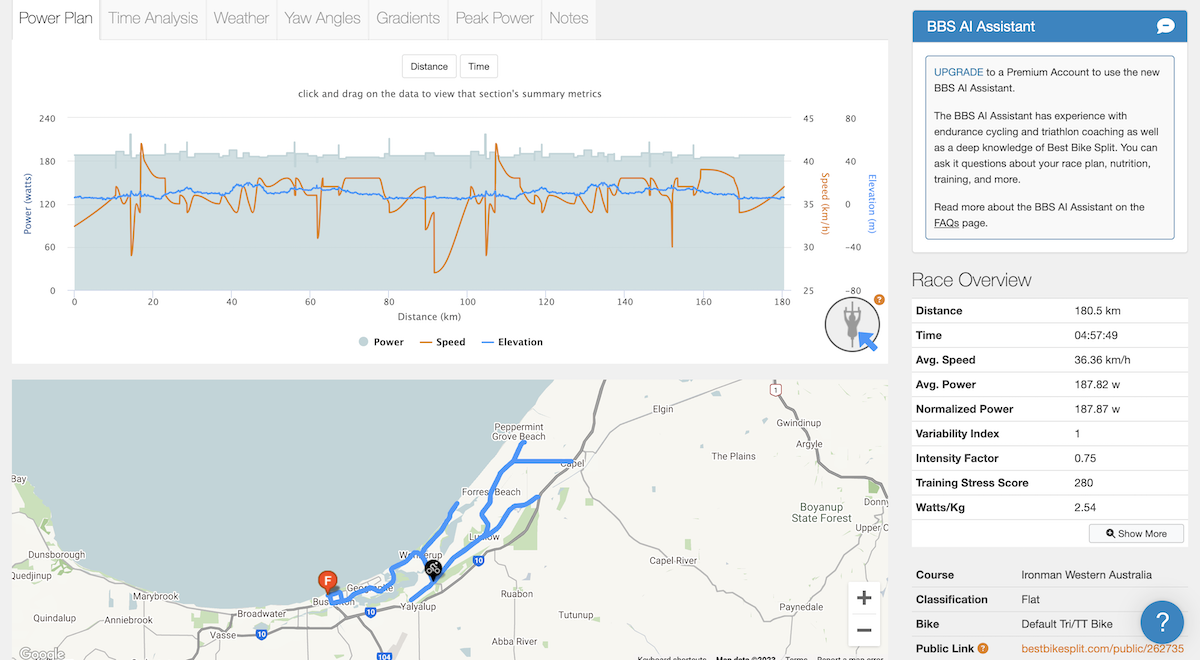This screenshot has height=660, width=1200.
Task: Click the Capel River map label
Action: (x=673, y=561)
